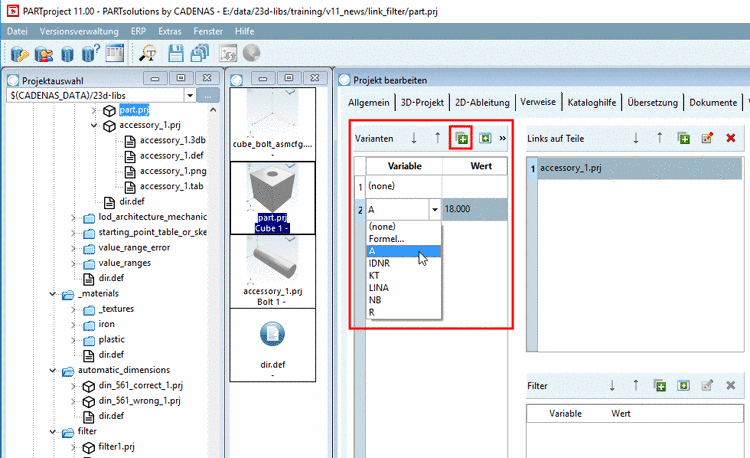Image resolution: width=750 pixels, height=458 pixels.
Task: Delete link with red X icon
Action: coord(730,138)
